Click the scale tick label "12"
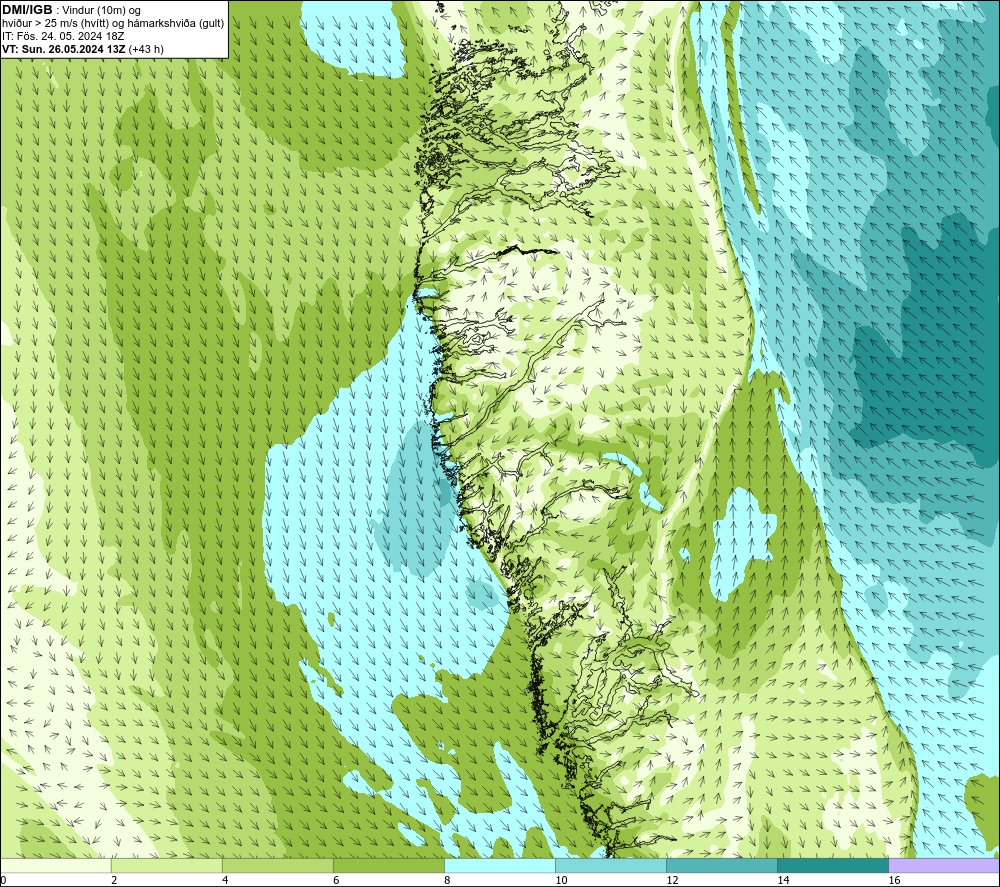The width and height of the screenshot is (1000, 887). (672, 880)
